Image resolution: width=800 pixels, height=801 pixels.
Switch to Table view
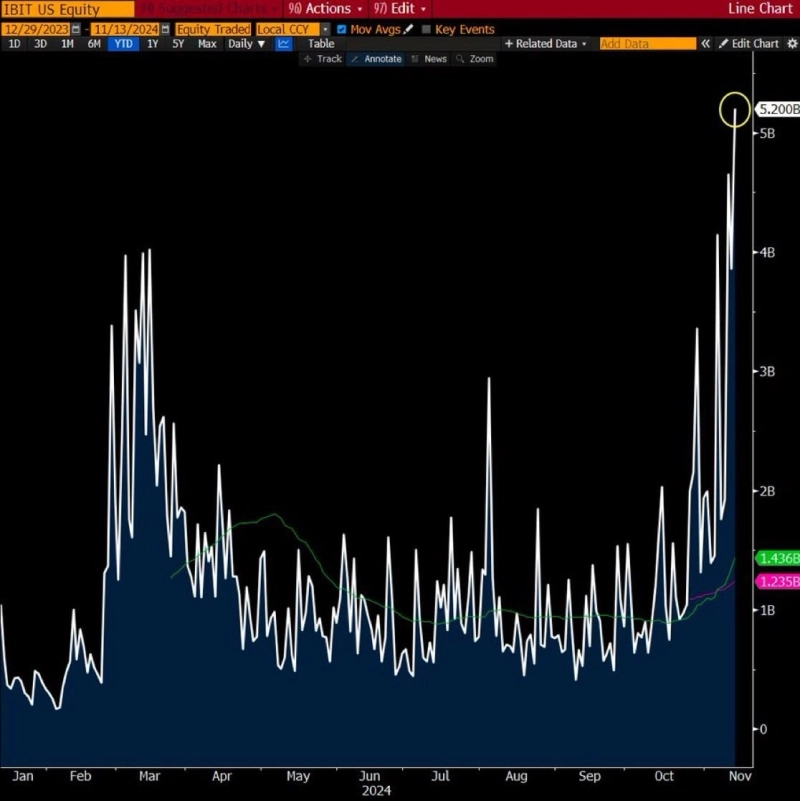pos(321,44)
